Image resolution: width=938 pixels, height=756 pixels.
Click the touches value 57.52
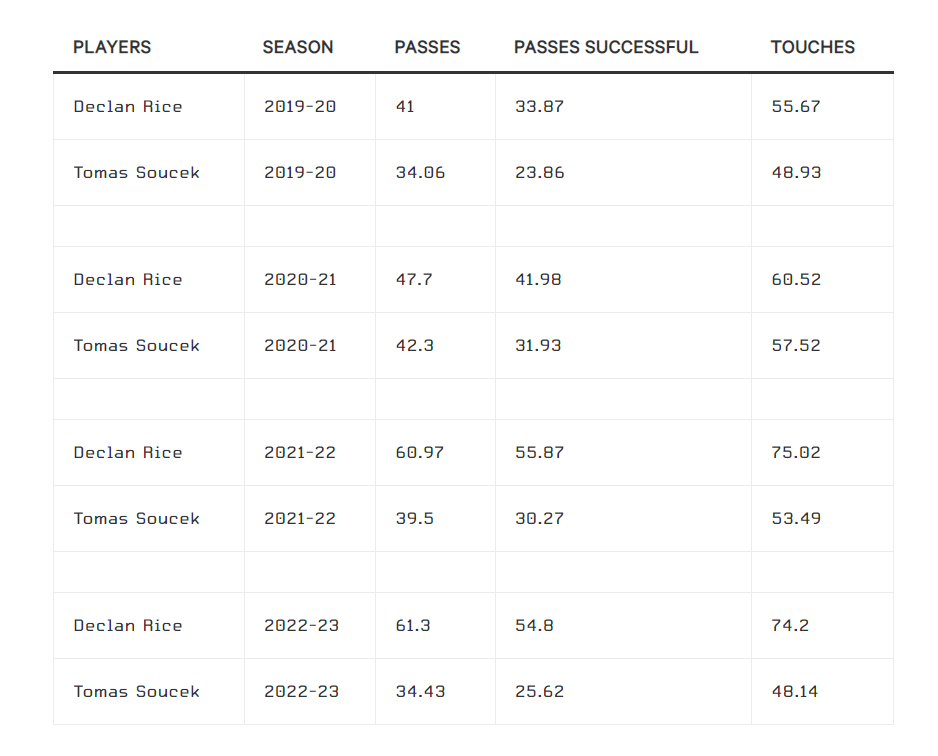796,345
